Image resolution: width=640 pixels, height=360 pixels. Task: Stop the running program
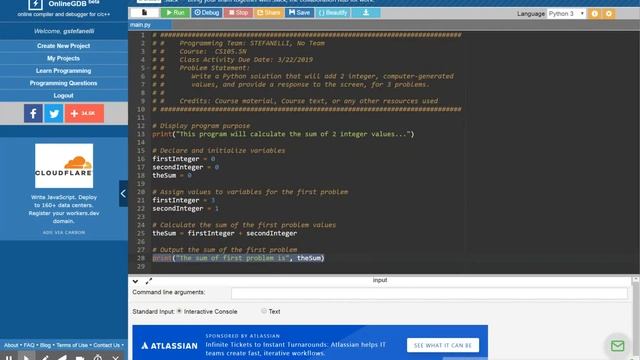click(x=238, y=13)
